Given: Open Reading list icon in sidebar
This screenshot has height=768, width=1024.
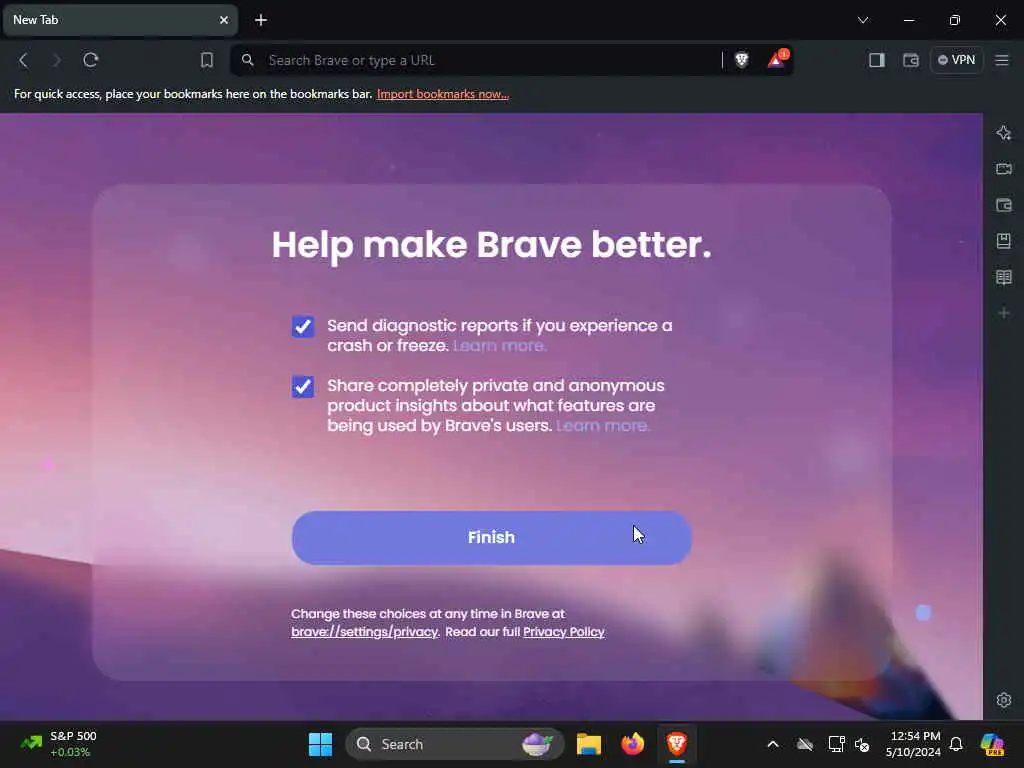Looking at the screenshot, I should pos(1004,277).
